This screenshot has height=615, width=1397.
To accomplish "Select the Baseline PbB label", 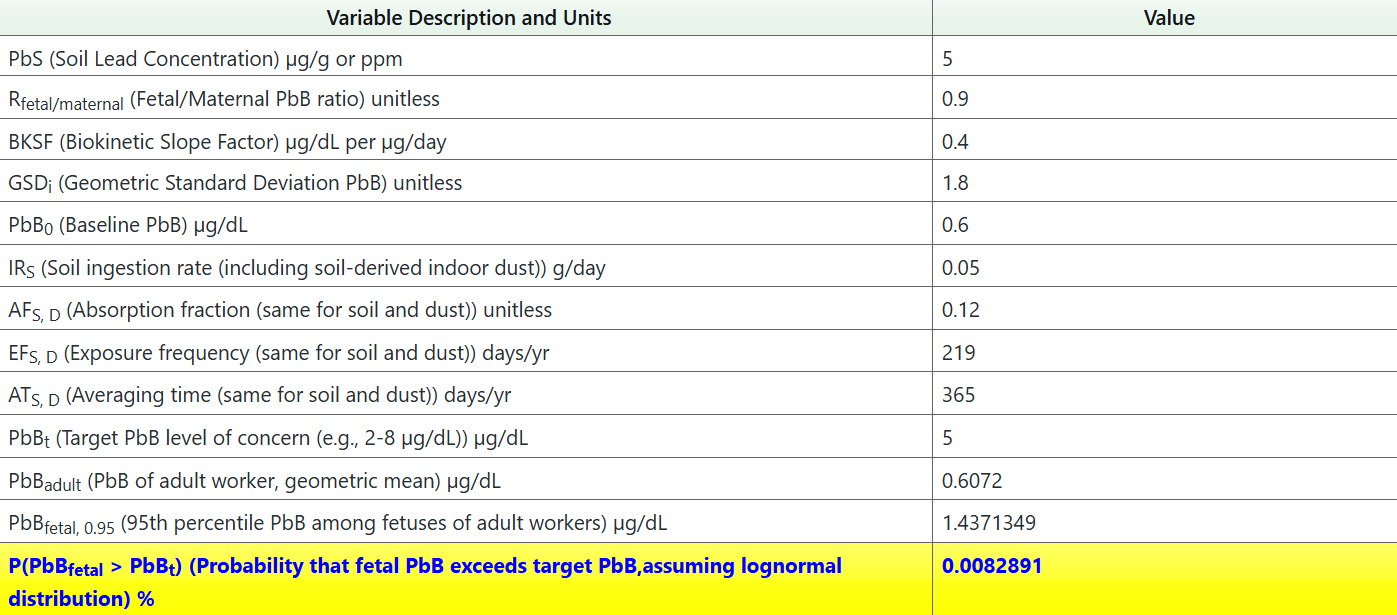I will (x=128, y=226).
